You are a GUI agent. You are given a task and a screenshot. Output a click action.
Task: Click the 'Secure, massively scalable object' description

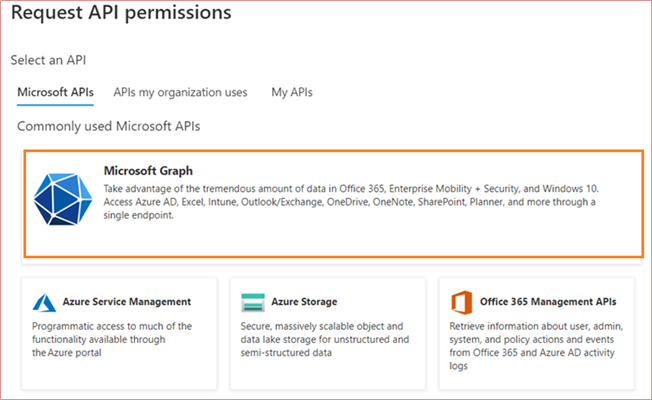click(325, 339)
